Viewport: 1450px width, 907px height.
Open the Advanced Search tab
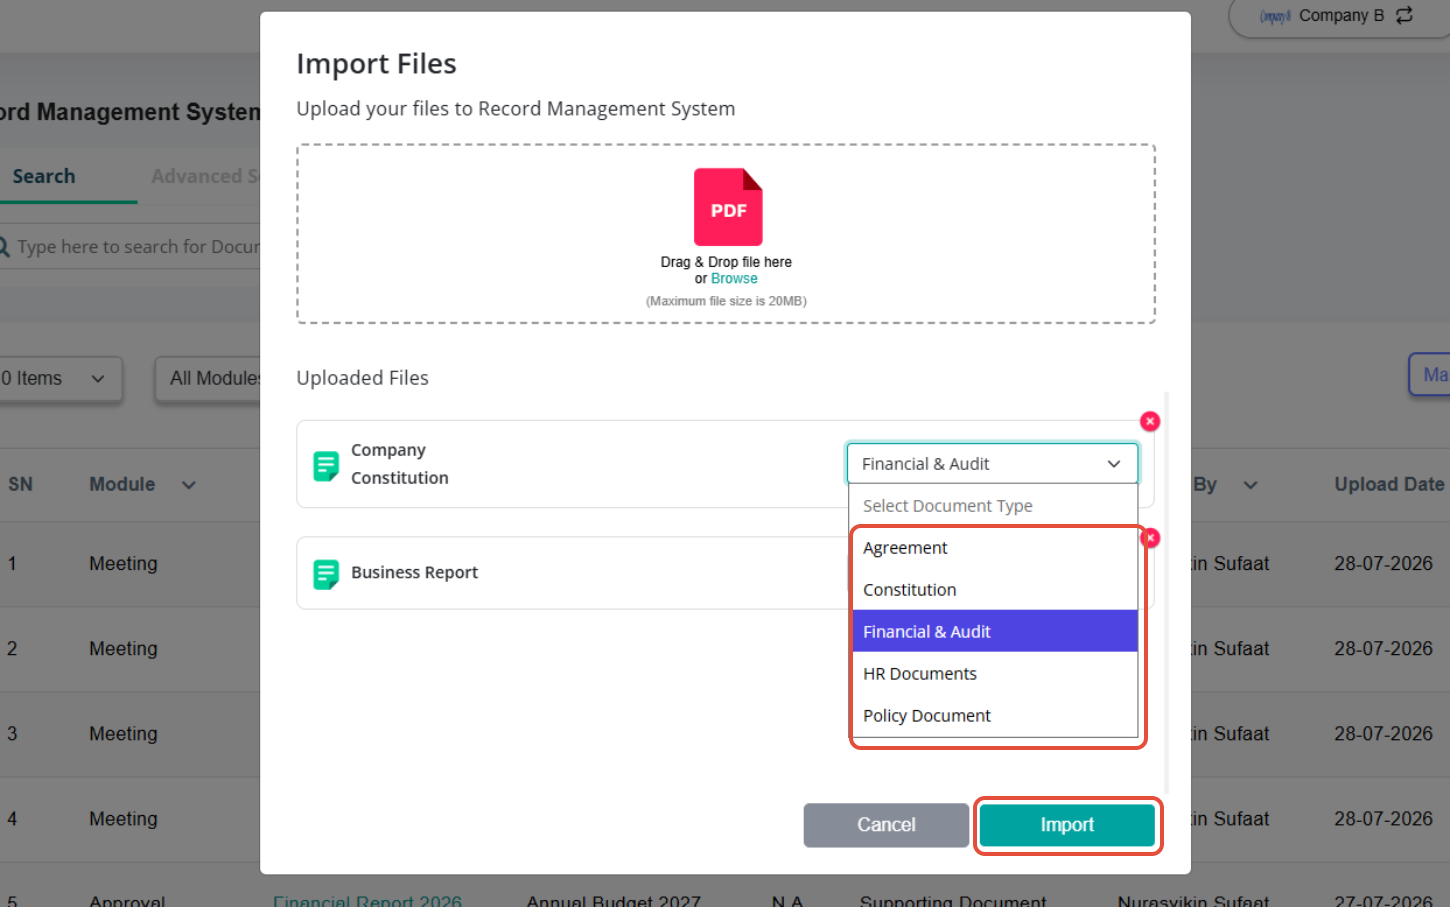pyautogui.click(x=205, y=176)
